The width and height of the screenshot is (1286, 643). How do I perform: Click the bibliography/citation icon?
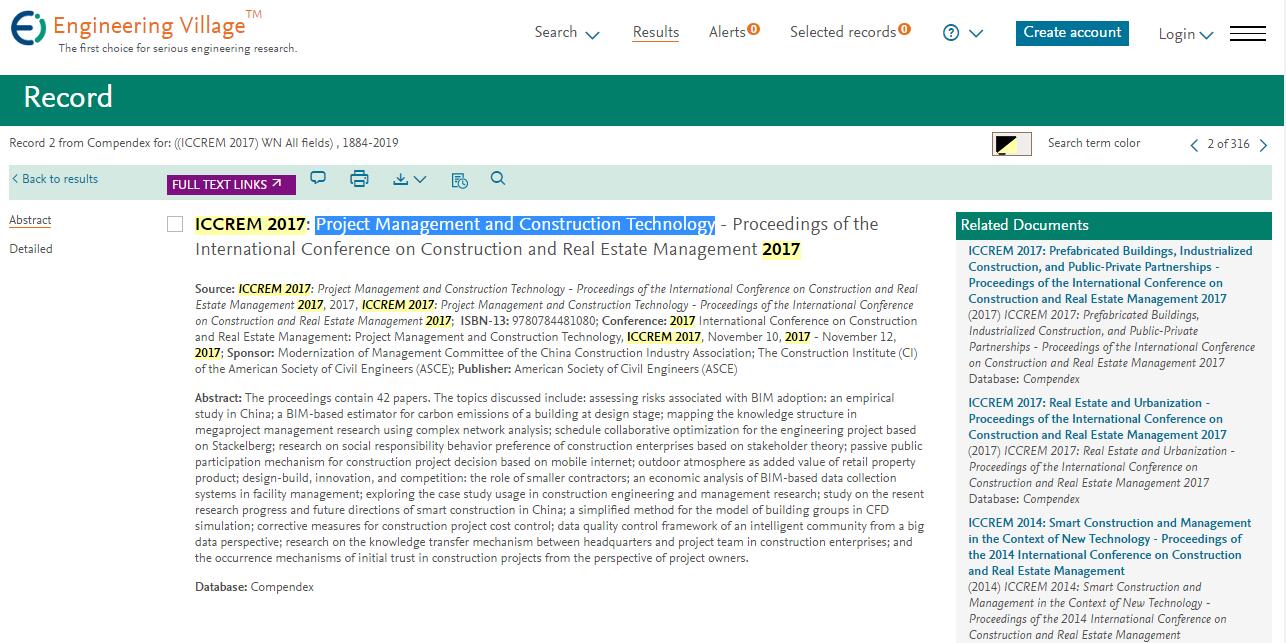pos(459,180)
